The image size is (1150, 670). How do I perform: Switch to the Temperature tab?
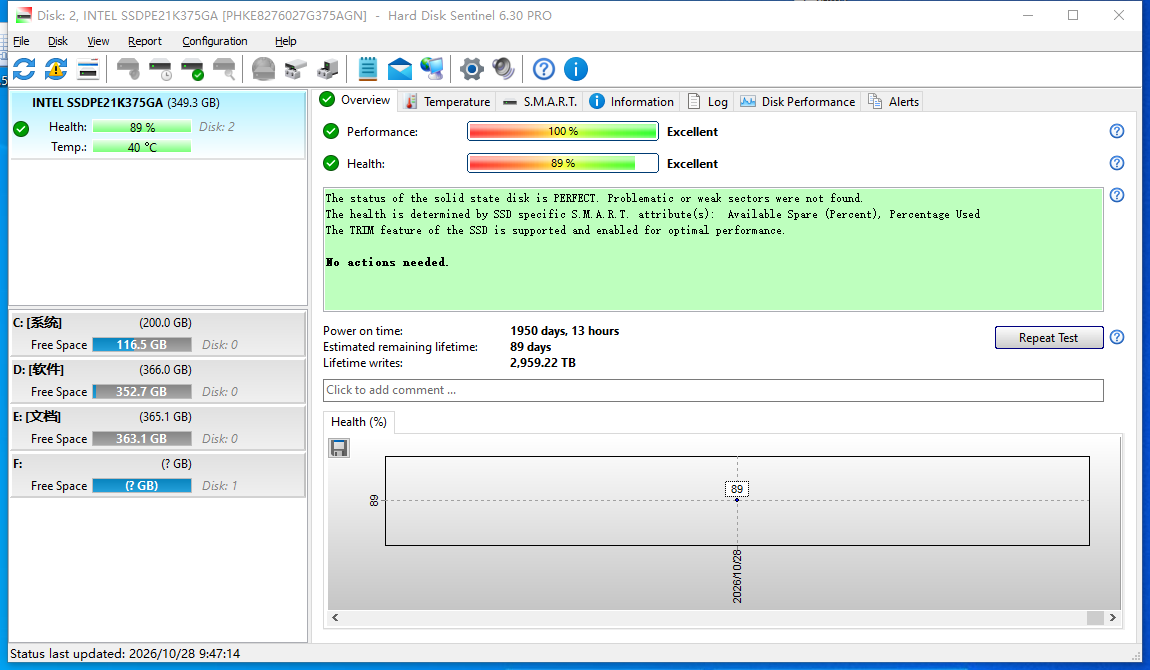click(x=447, y=102)
